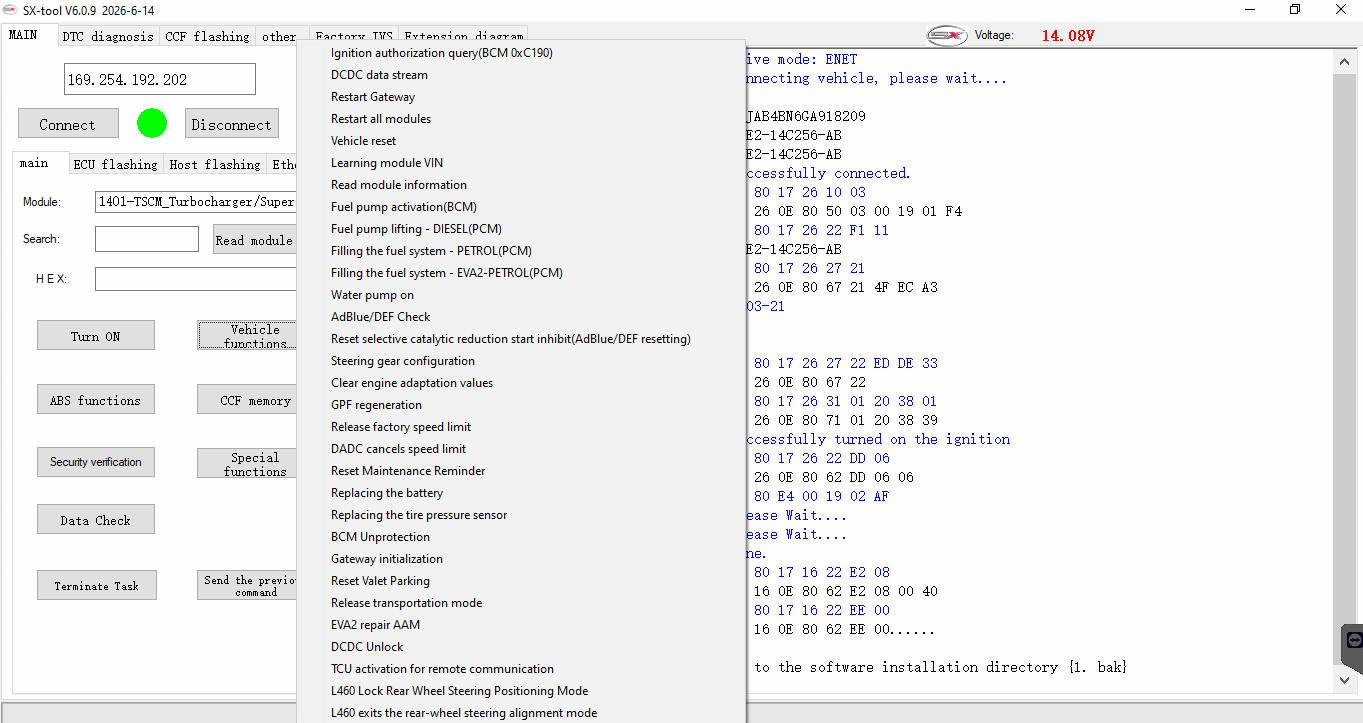Click the Vehicle functions button
Viewport: 1363px width, 723px height.
(x=248, y=336)
